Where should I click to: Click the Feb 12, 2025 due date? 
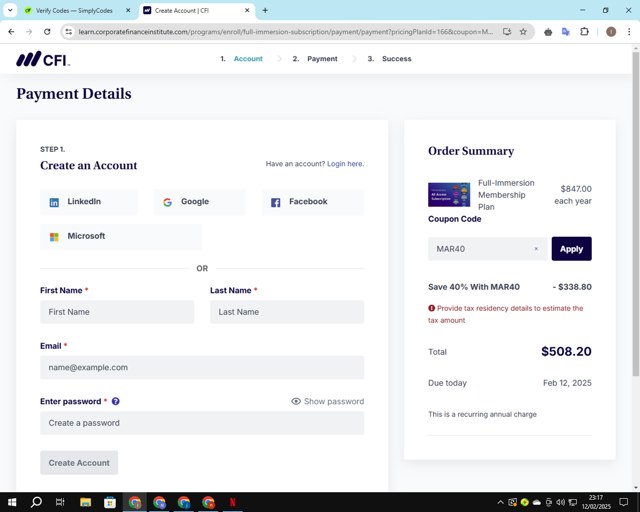567,383
